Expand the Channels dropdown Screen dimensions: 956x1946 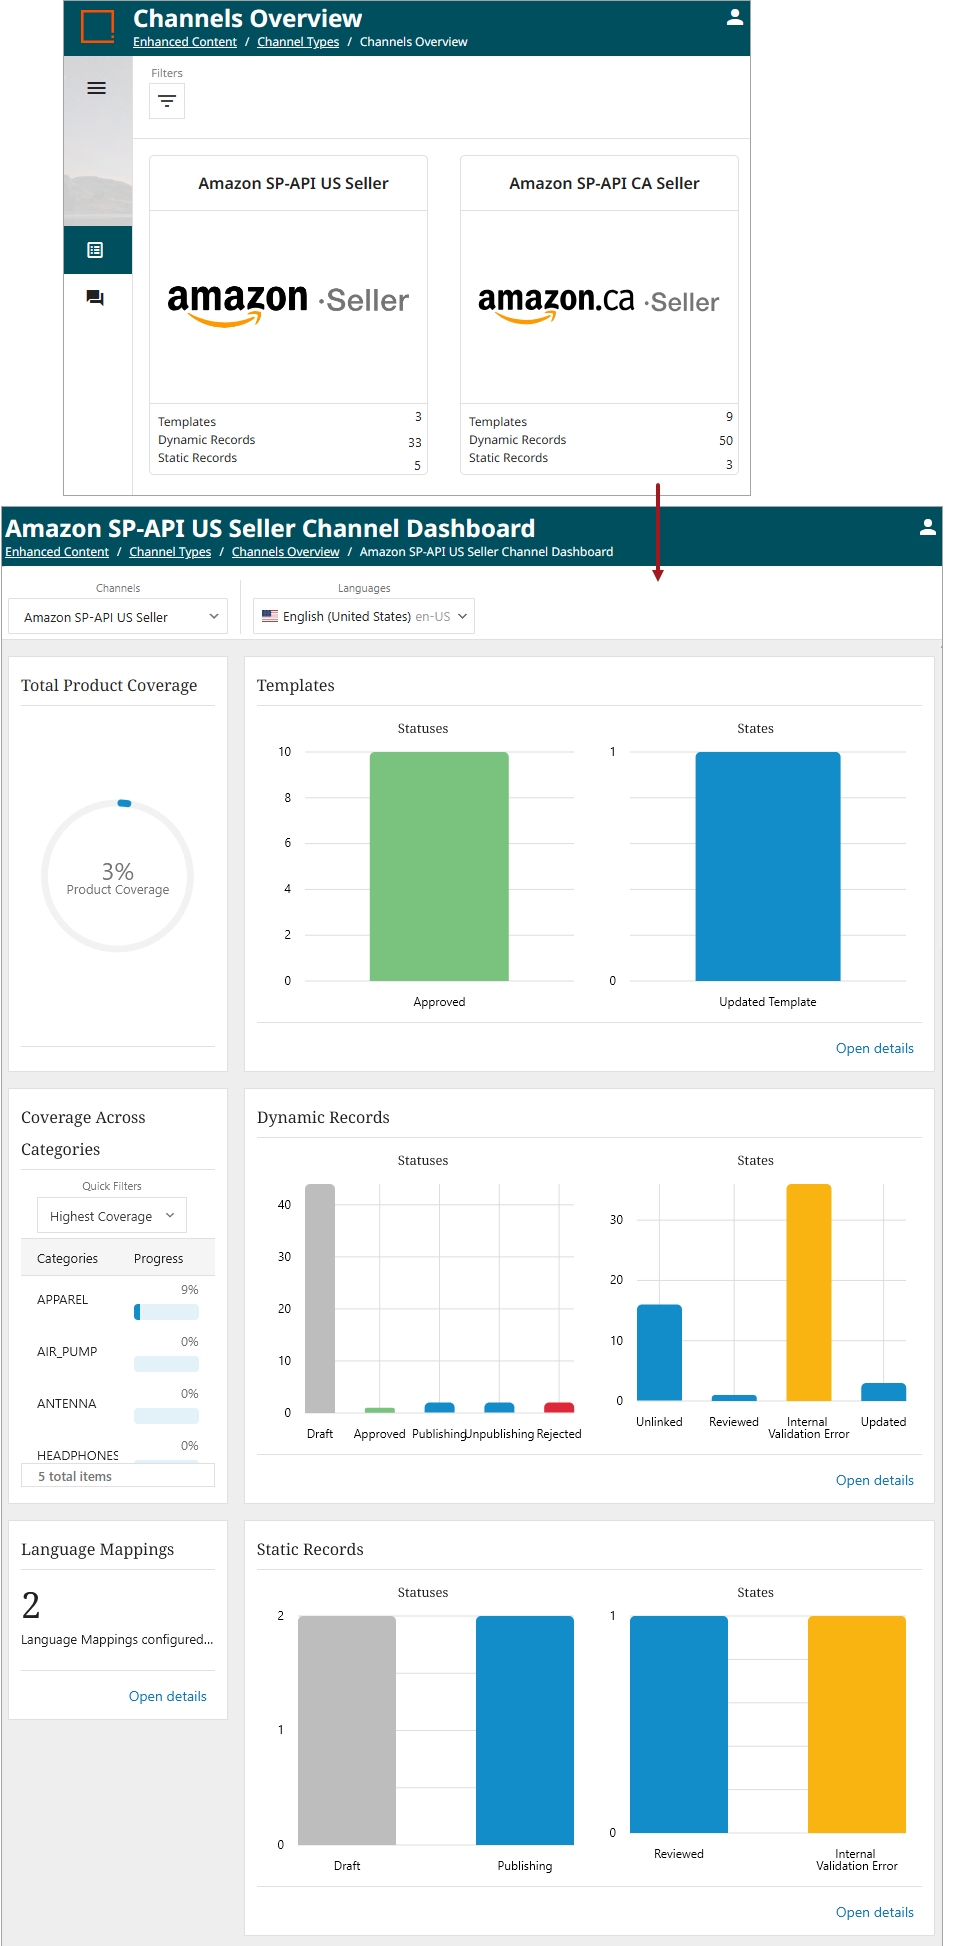(x=118, y=617)
